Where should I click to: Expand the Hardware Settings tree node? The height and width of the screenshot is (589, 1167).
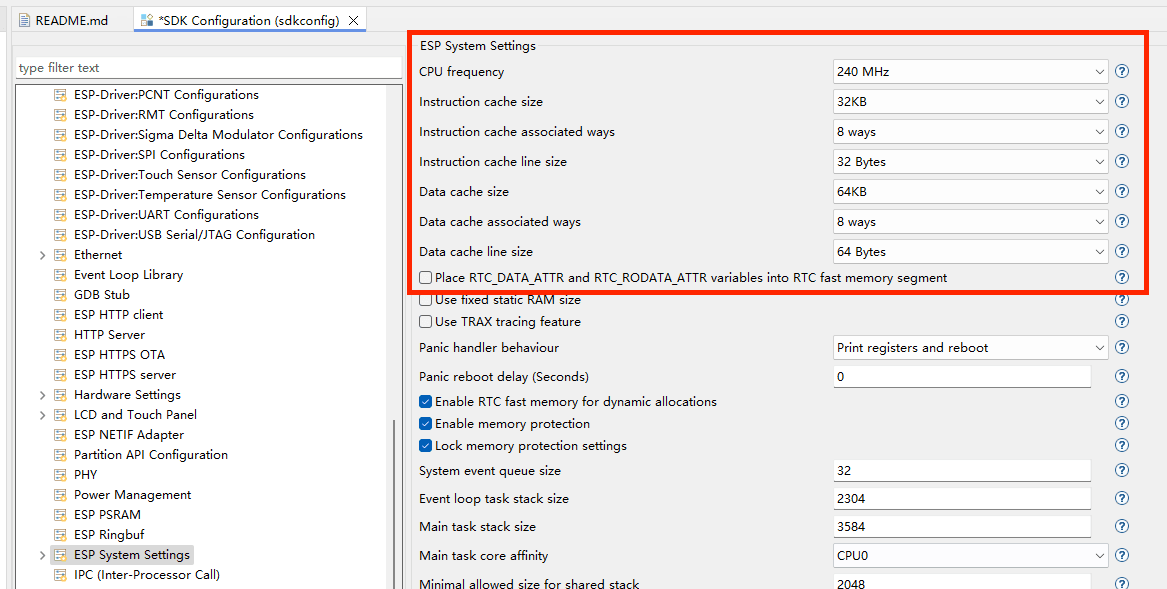(42, 395)
